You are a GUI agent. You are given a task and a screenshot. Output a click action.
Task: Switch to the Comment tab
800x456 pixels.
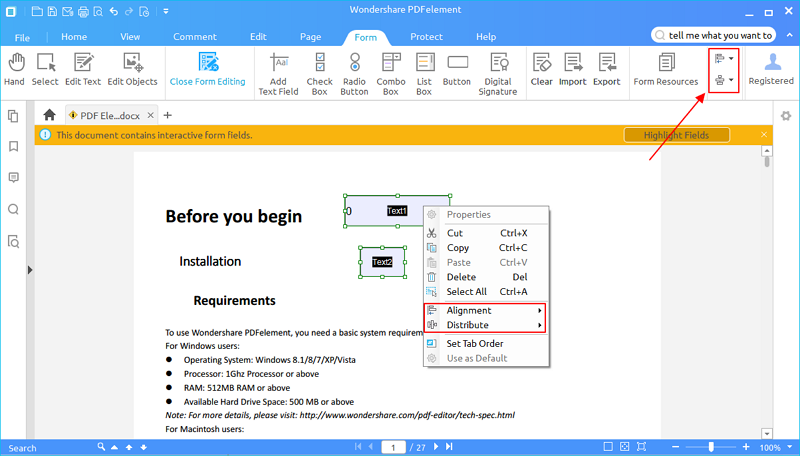194,37
